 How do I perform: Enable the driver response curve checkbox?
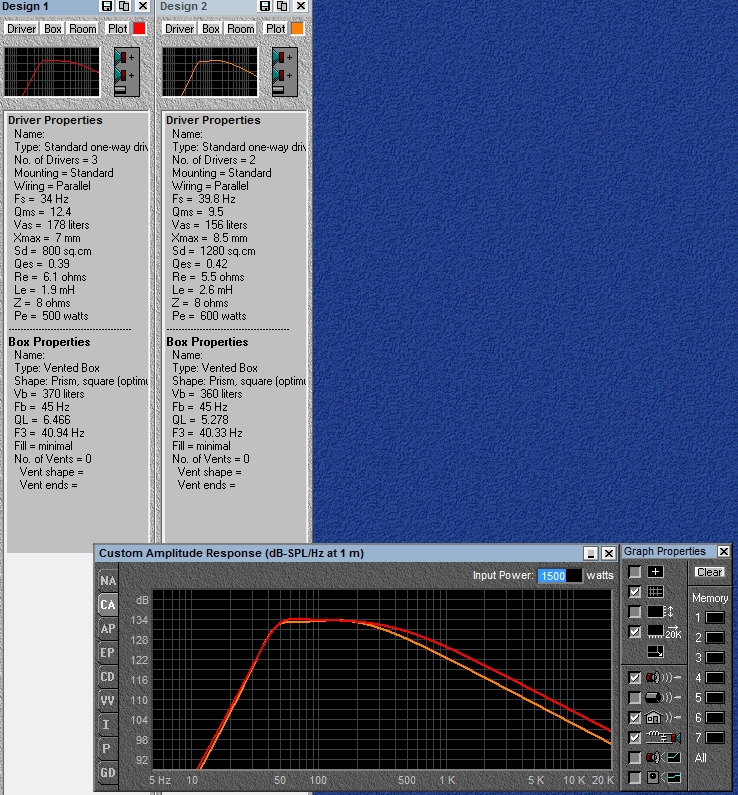click(x=635, y=757)
